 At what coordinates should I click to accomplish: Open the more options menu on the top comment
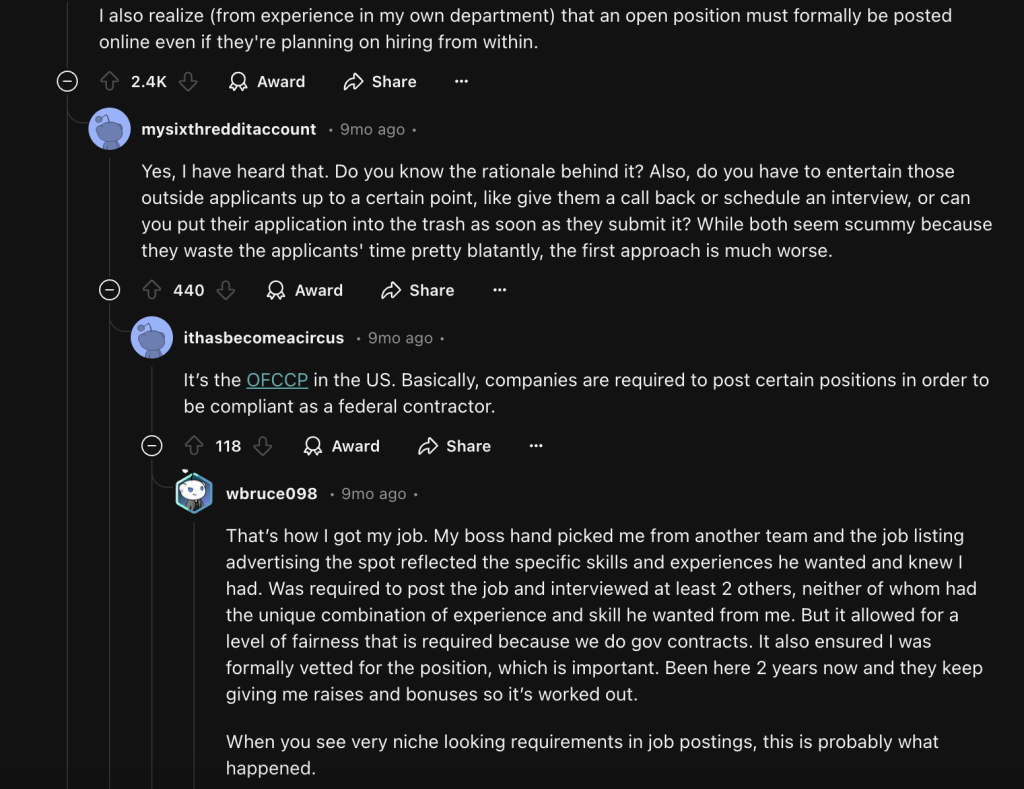[461, 82]
